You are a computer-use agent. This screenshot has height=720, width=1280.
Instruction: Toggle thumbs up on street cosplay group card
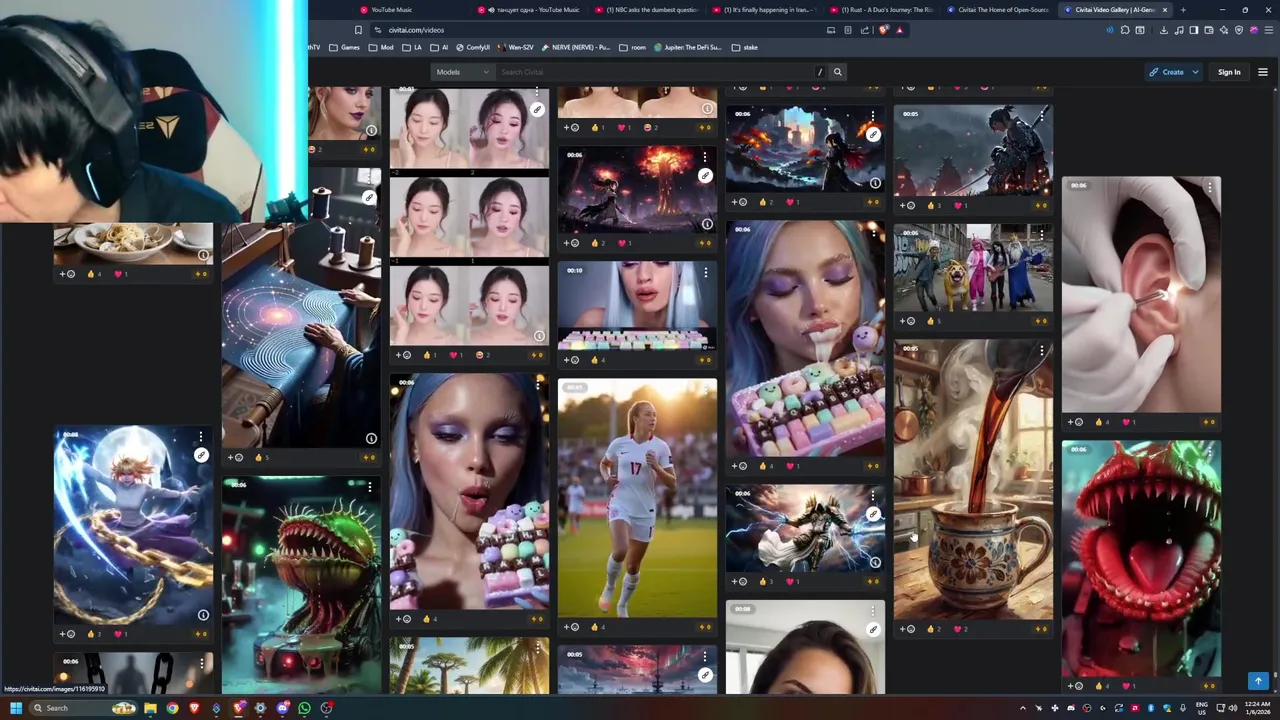point(935,321)
